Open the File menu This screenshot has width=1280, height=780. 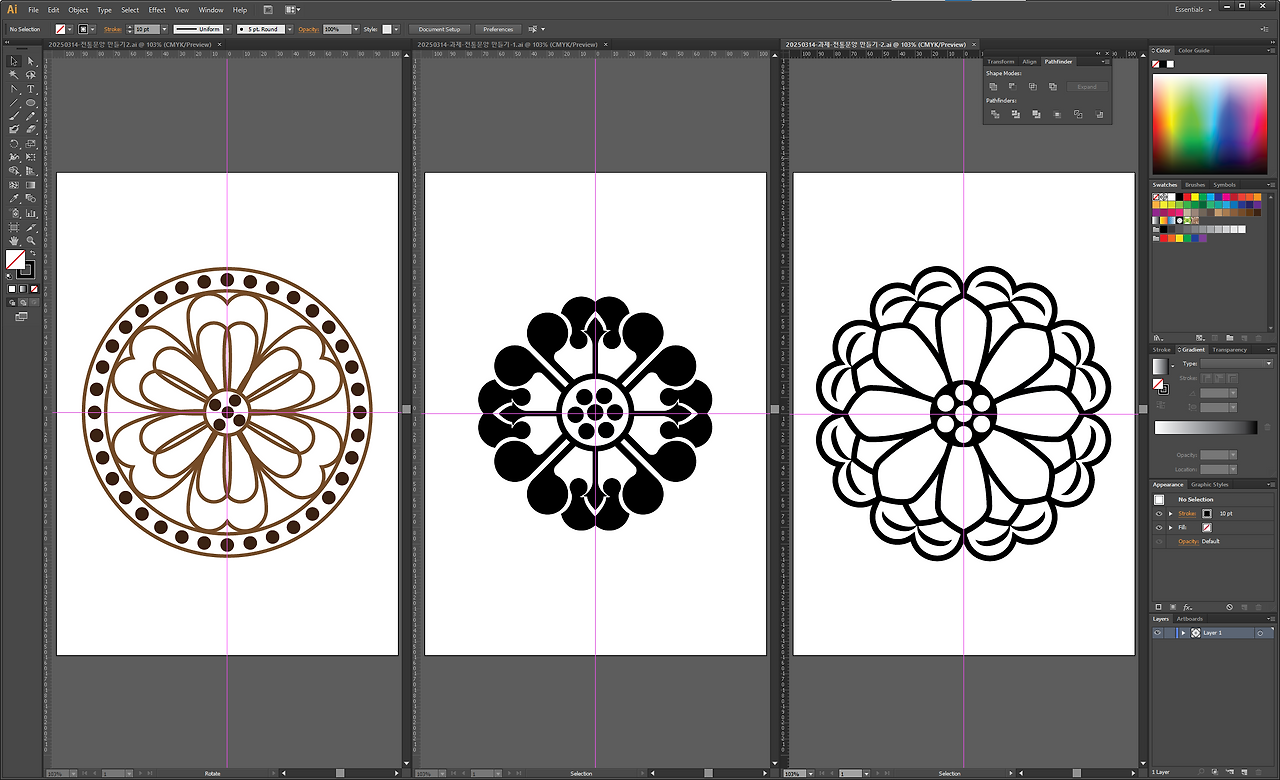33,10
